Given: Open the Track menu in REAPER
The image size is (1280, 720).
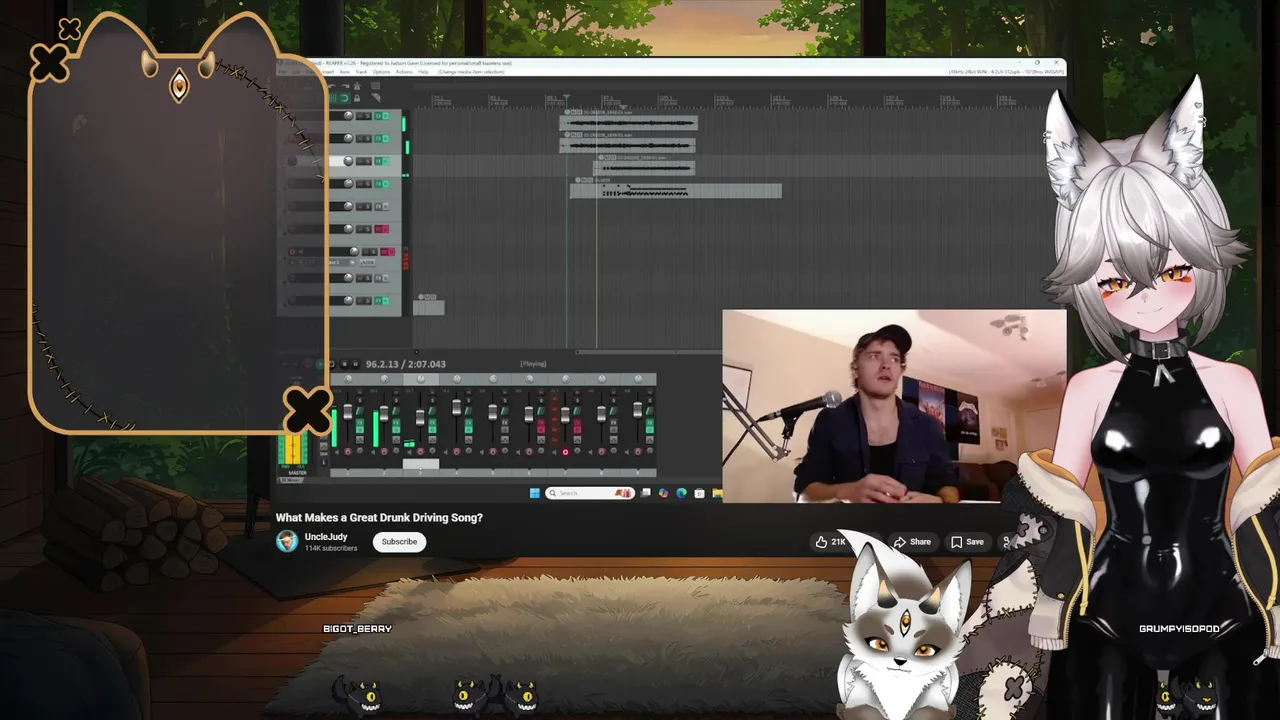Looking at the screenshot, I should pos(361,72).
